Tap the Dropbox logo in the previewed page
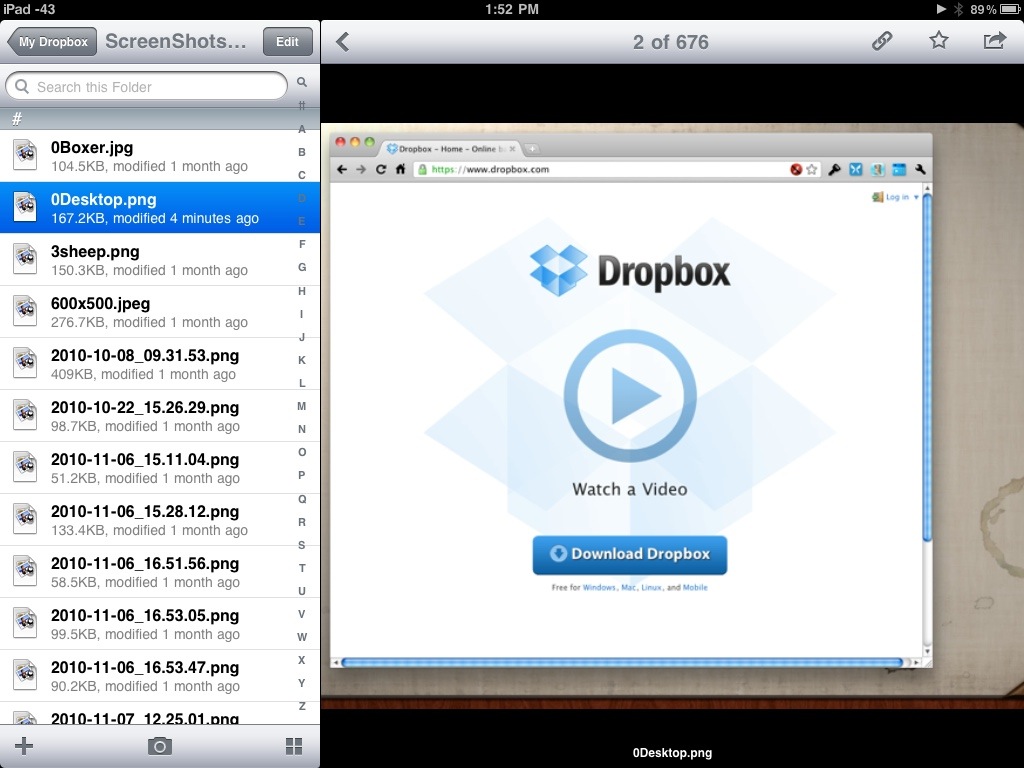 coord(630,270)
